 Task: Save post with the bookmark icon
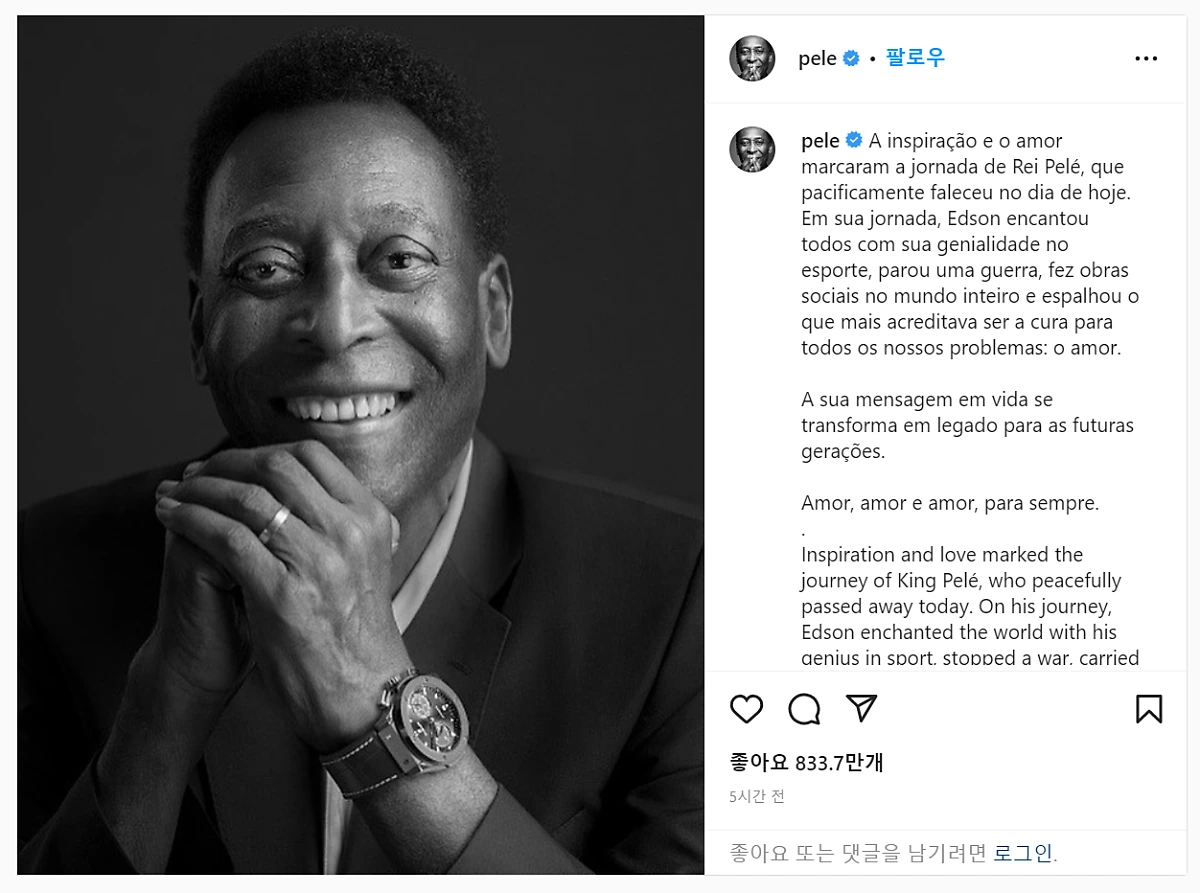(x=1149, y=709)
